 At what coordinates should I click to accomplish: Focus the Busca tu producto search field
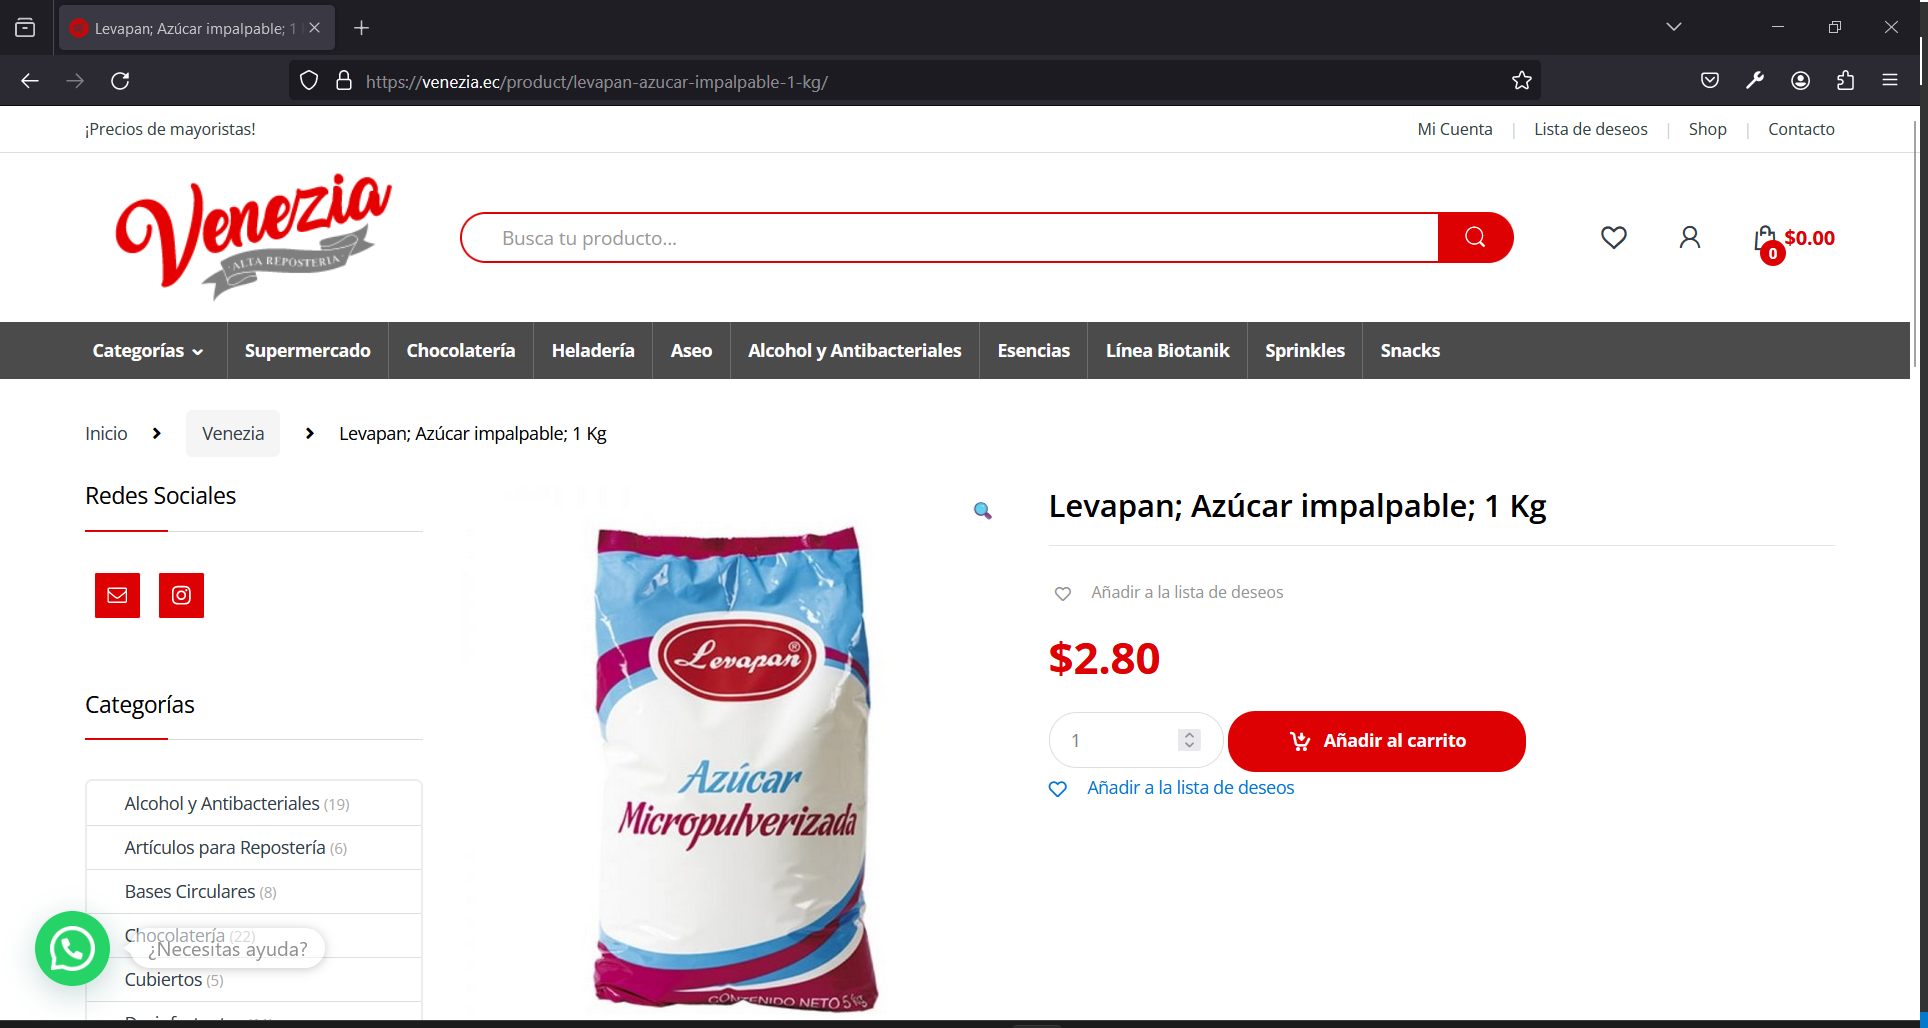[x=950, y=237]
